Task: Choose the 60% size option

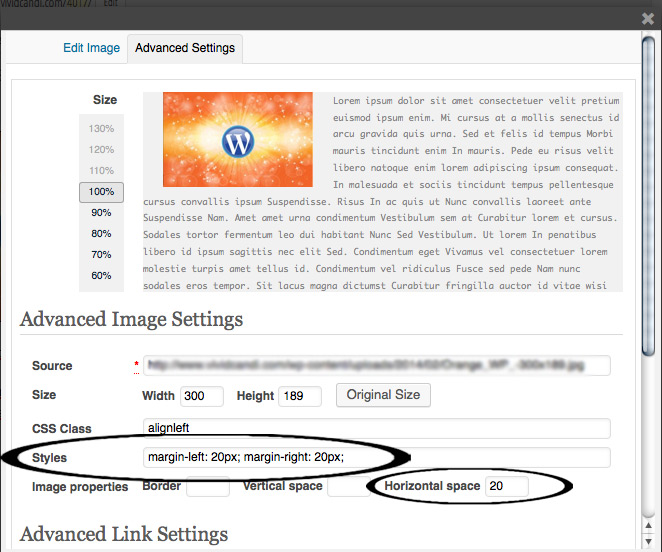Action: pos(101,276)
